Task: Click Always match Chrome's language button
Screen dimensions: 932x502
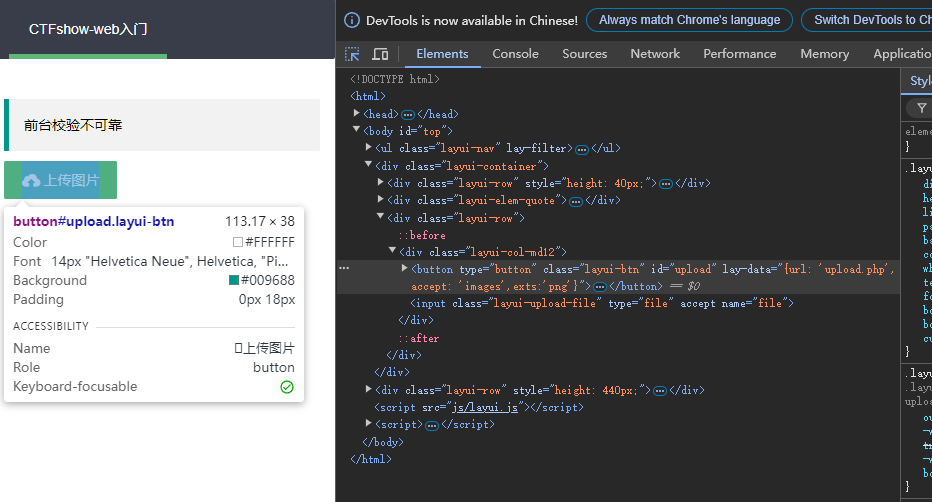Action: tap(689, 20)
